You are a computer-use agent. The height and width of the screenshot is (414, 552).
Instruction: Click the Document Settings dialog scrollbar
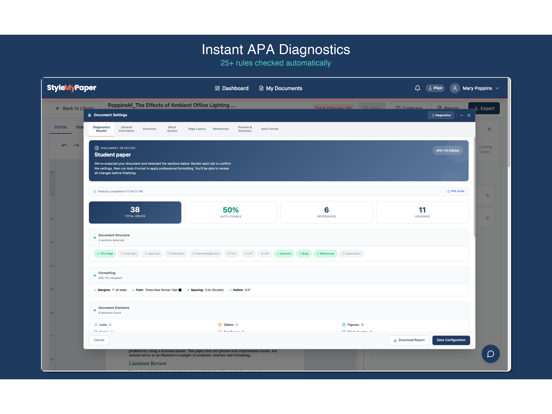[474, 187]
